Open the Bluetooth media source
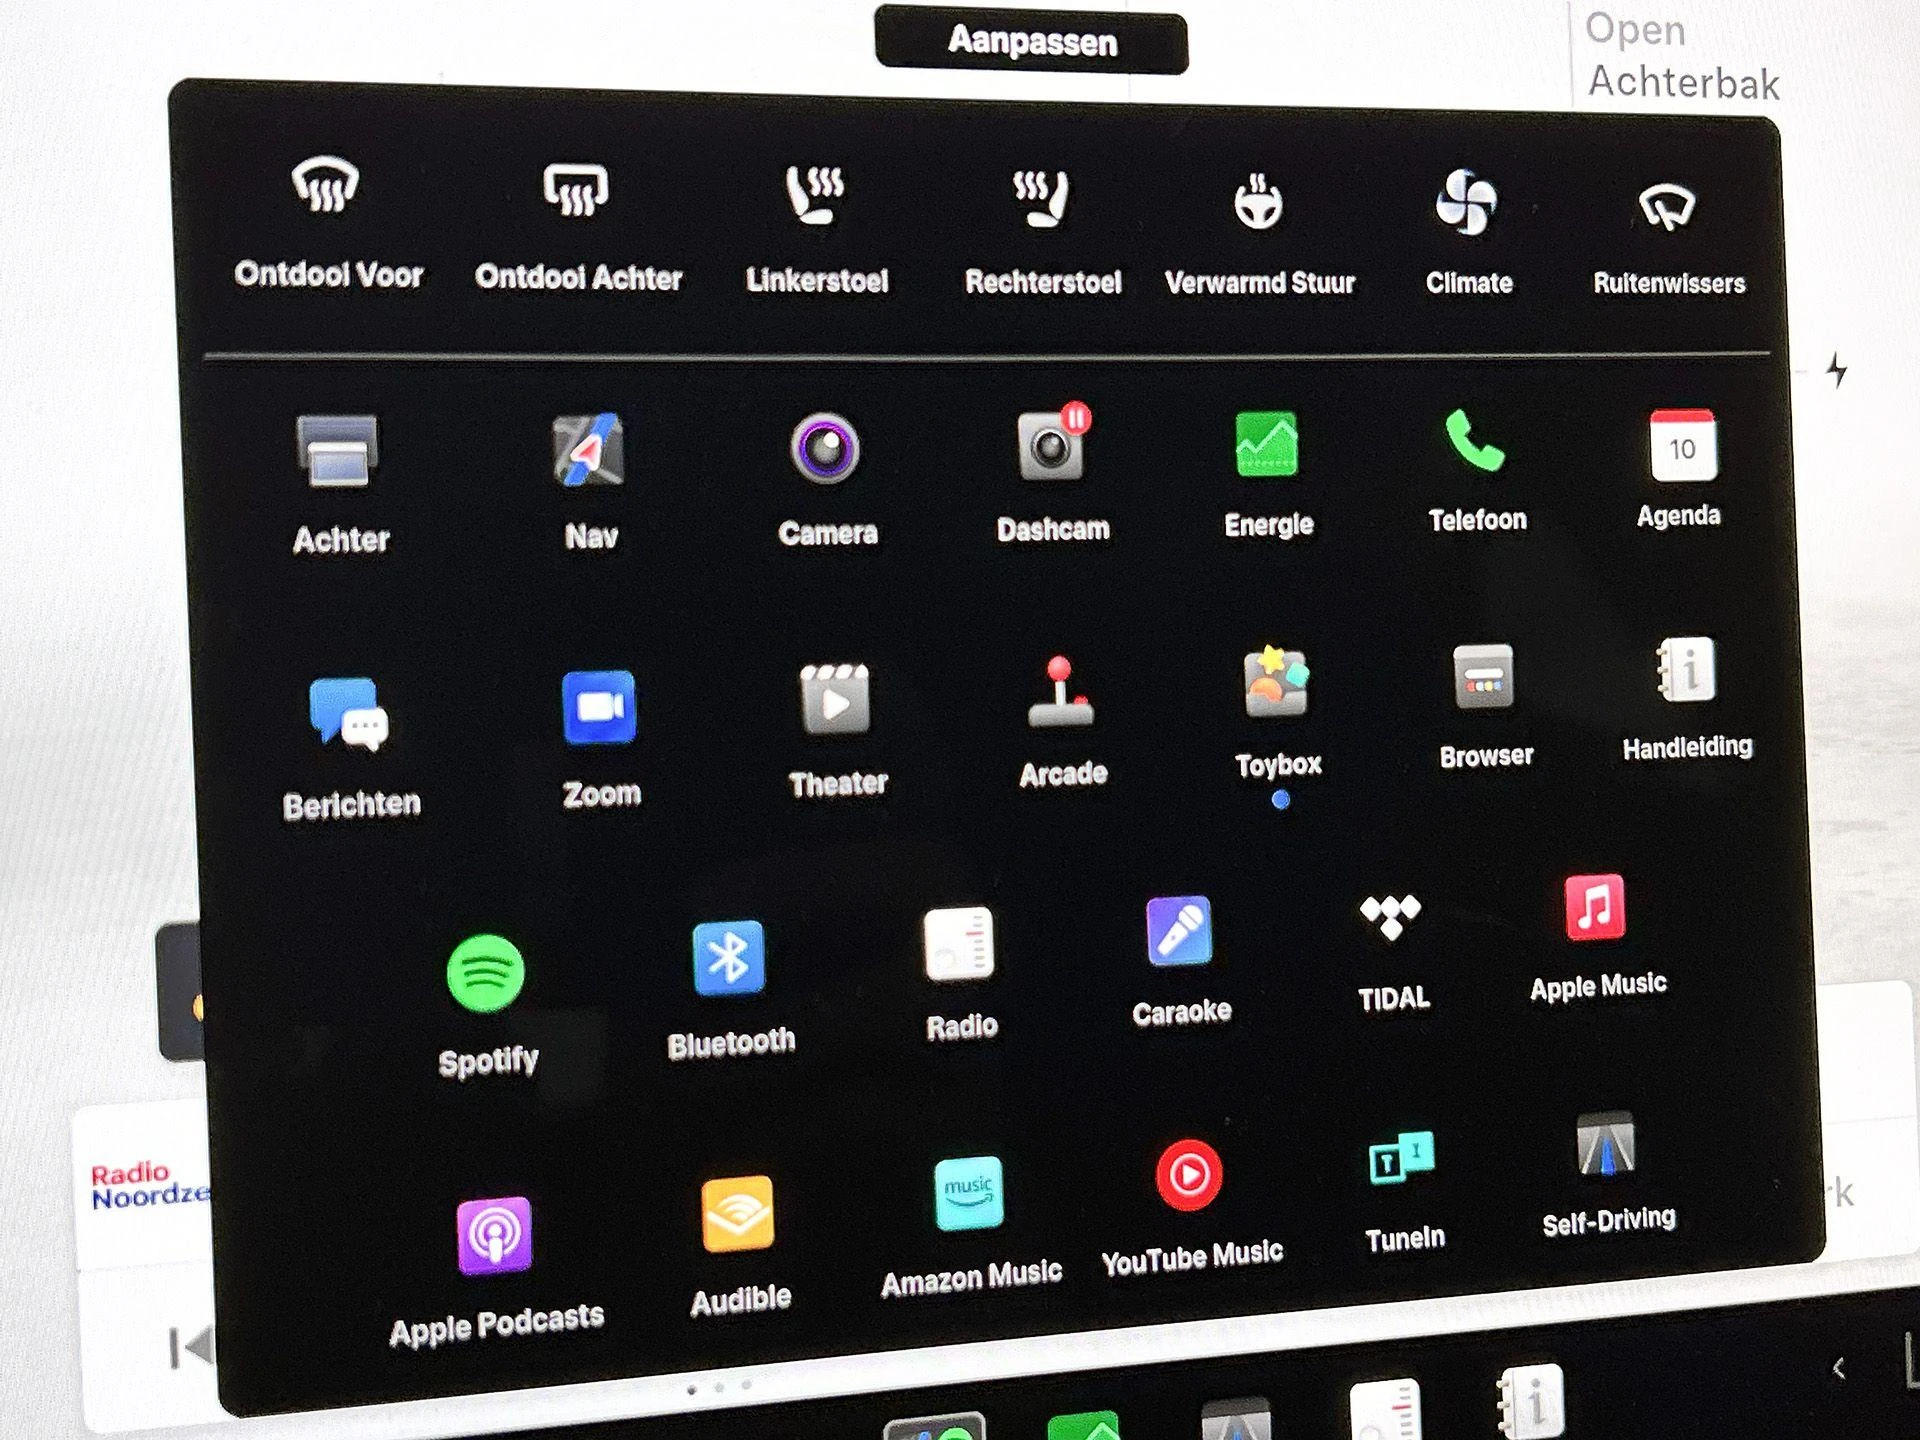The width and height of the screenshot is (1920, 1440). coord(728,958)
